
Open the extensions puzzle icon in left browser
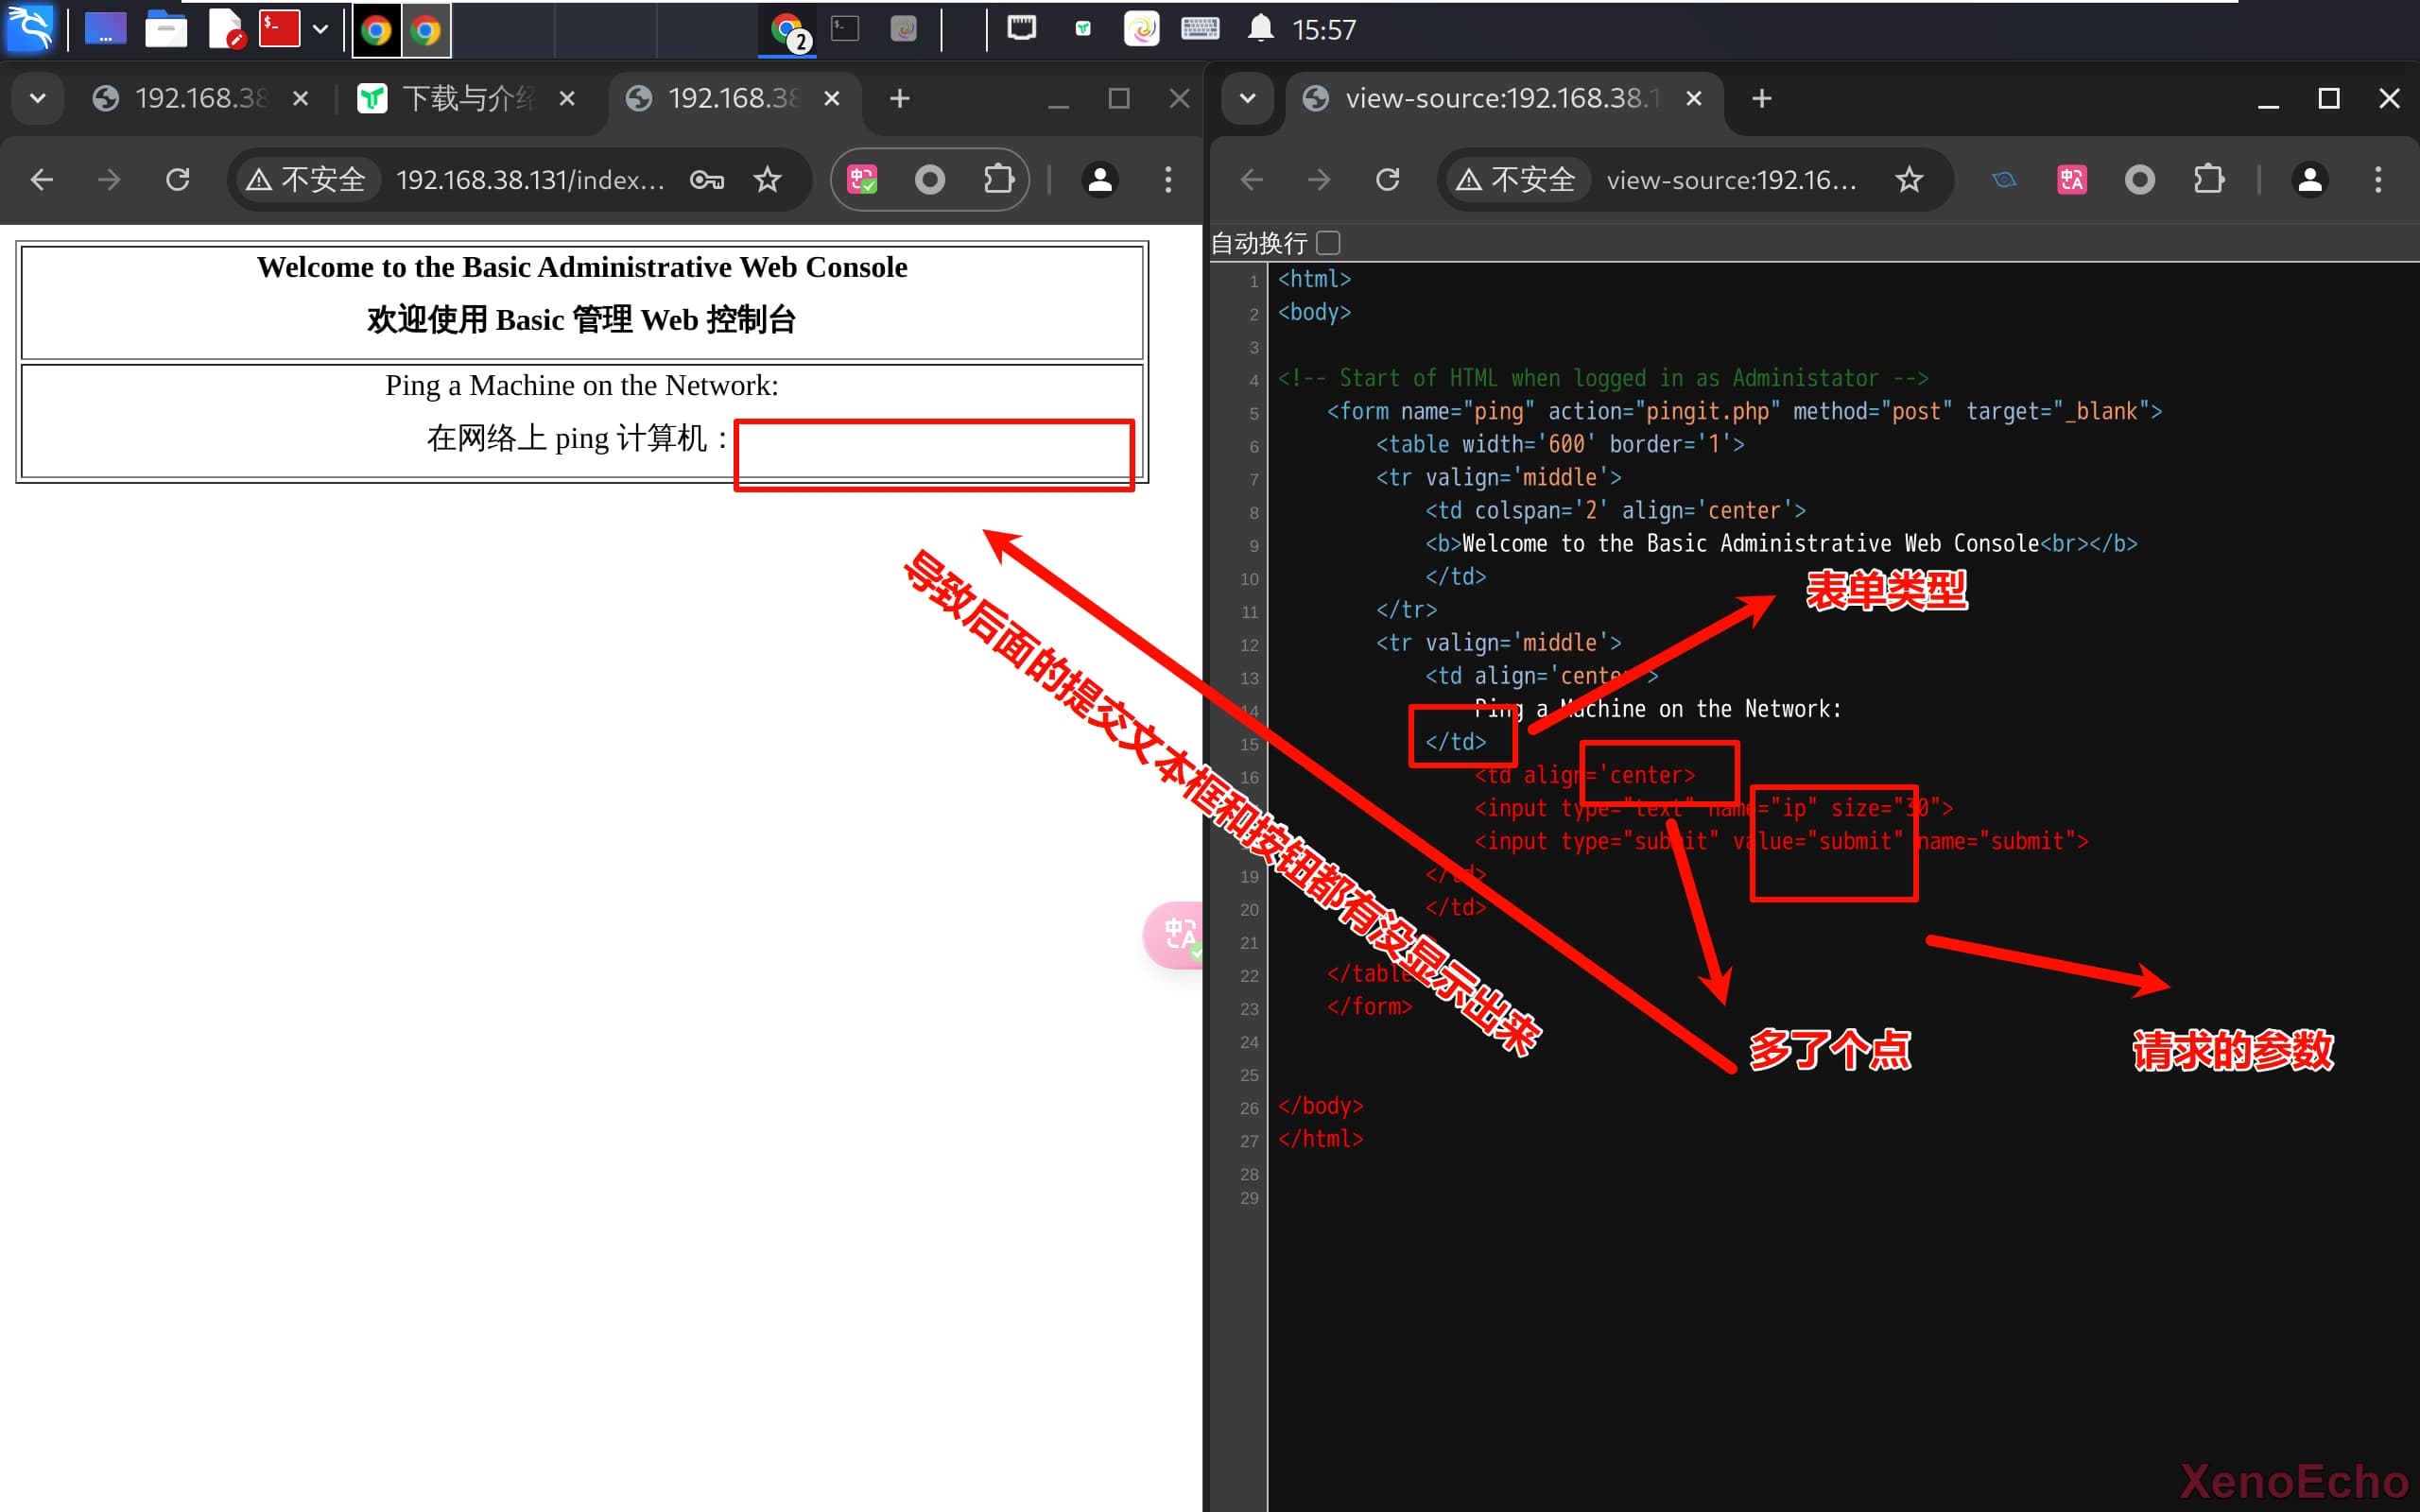point(998,180)
